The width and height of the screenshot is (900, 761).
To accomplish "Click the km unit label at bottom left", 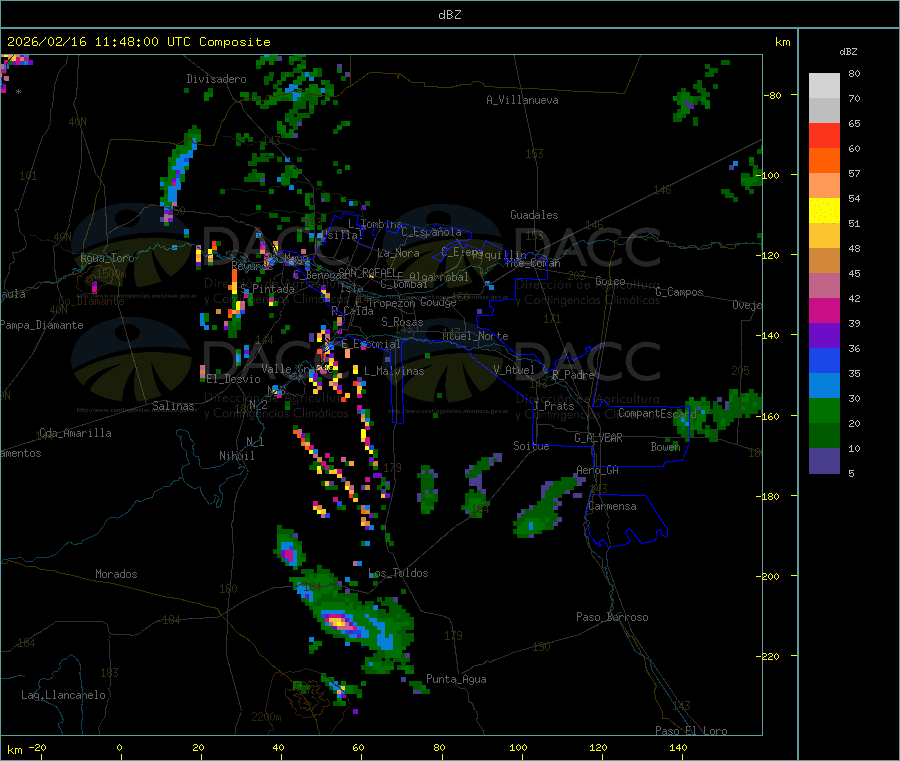I will point(14,750).
